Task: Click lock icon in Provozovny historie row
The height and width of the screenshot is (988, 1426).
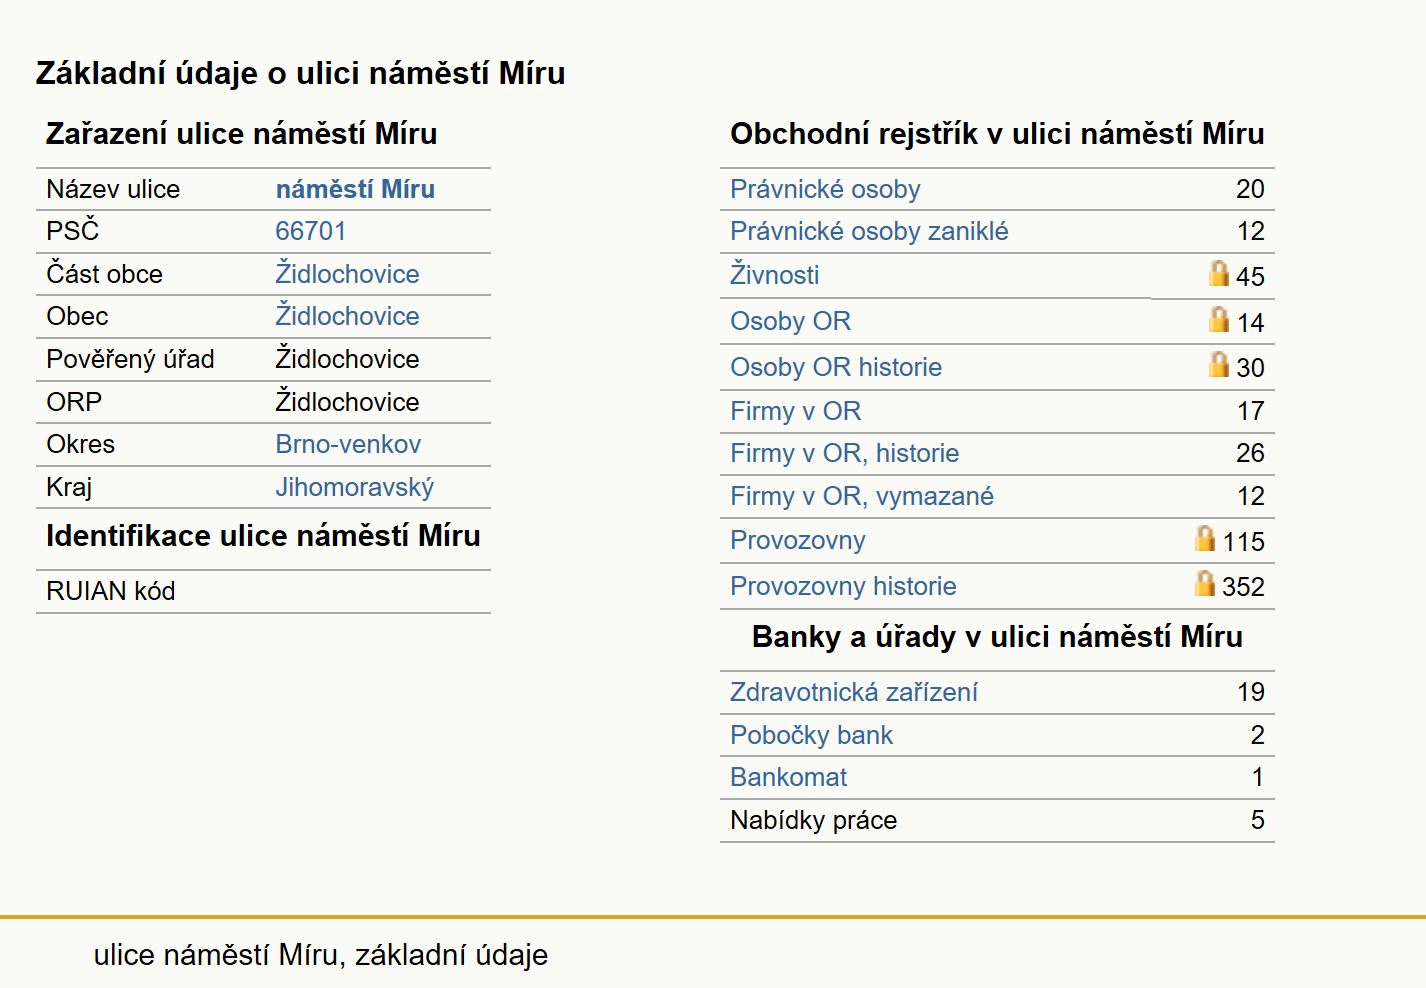Action: [x=1205, y=583]
